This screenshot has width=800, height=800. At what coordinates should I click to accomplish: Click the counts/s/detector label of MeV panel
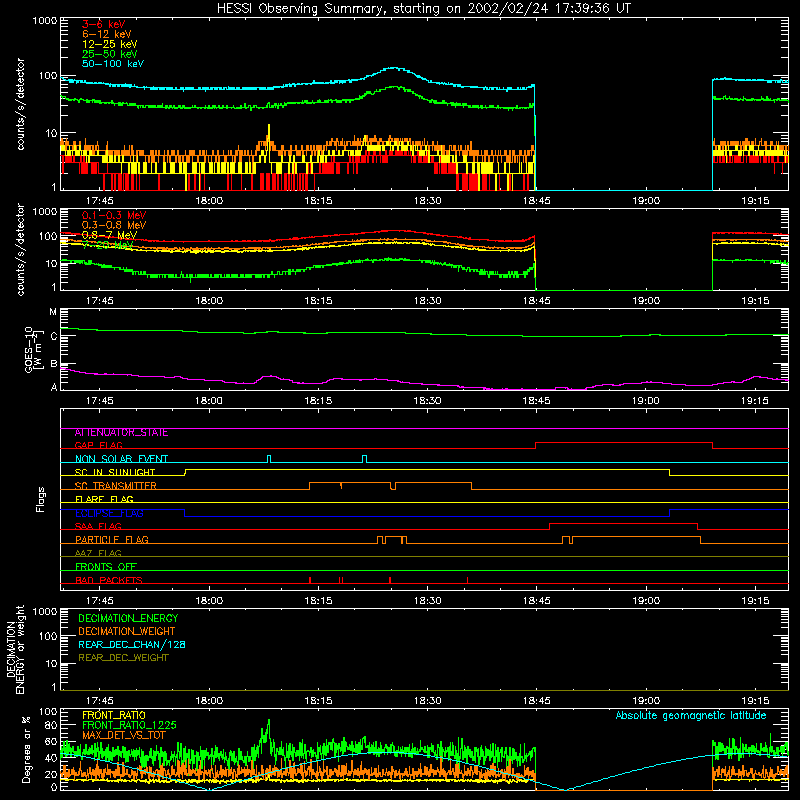[x=20, y=249]
